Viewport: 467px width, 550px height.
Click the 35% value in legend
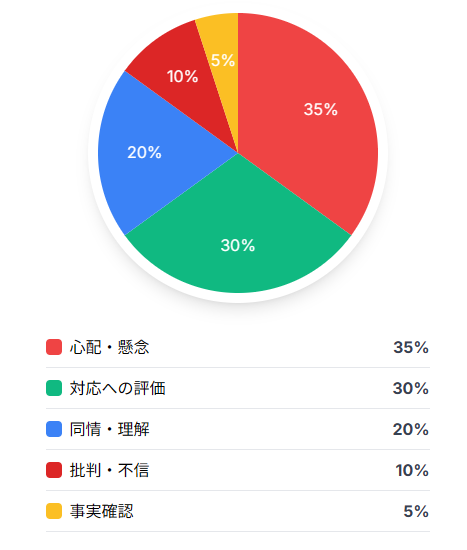point(411,348)
